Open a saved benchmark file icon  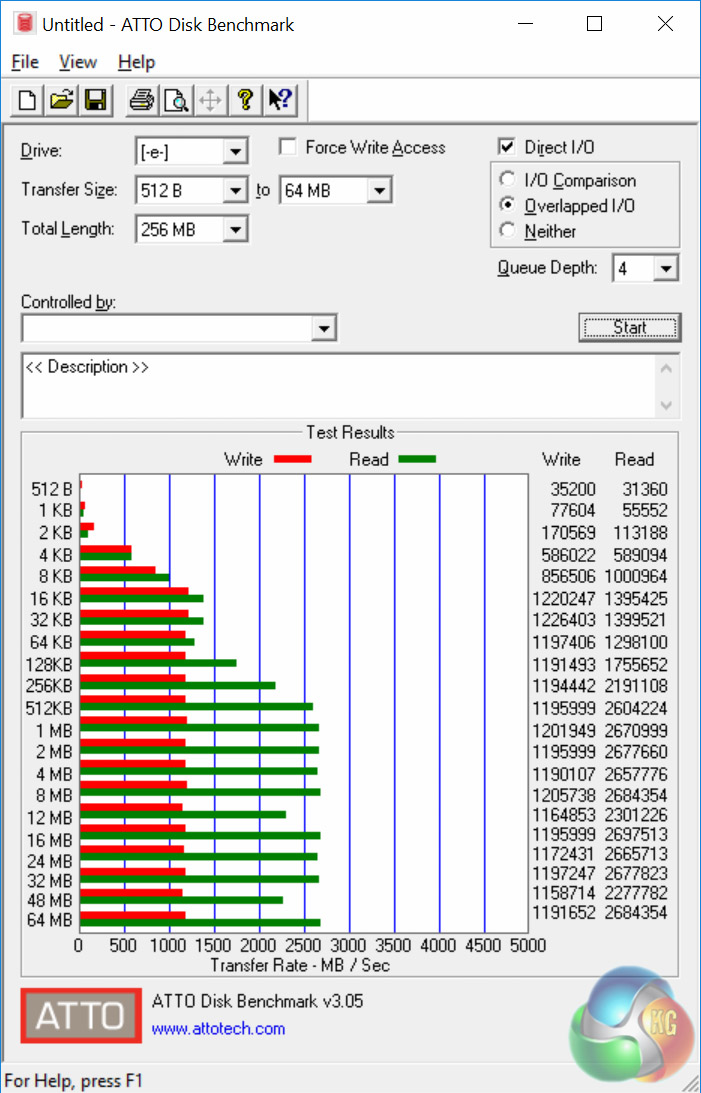(x=61, y=100)
